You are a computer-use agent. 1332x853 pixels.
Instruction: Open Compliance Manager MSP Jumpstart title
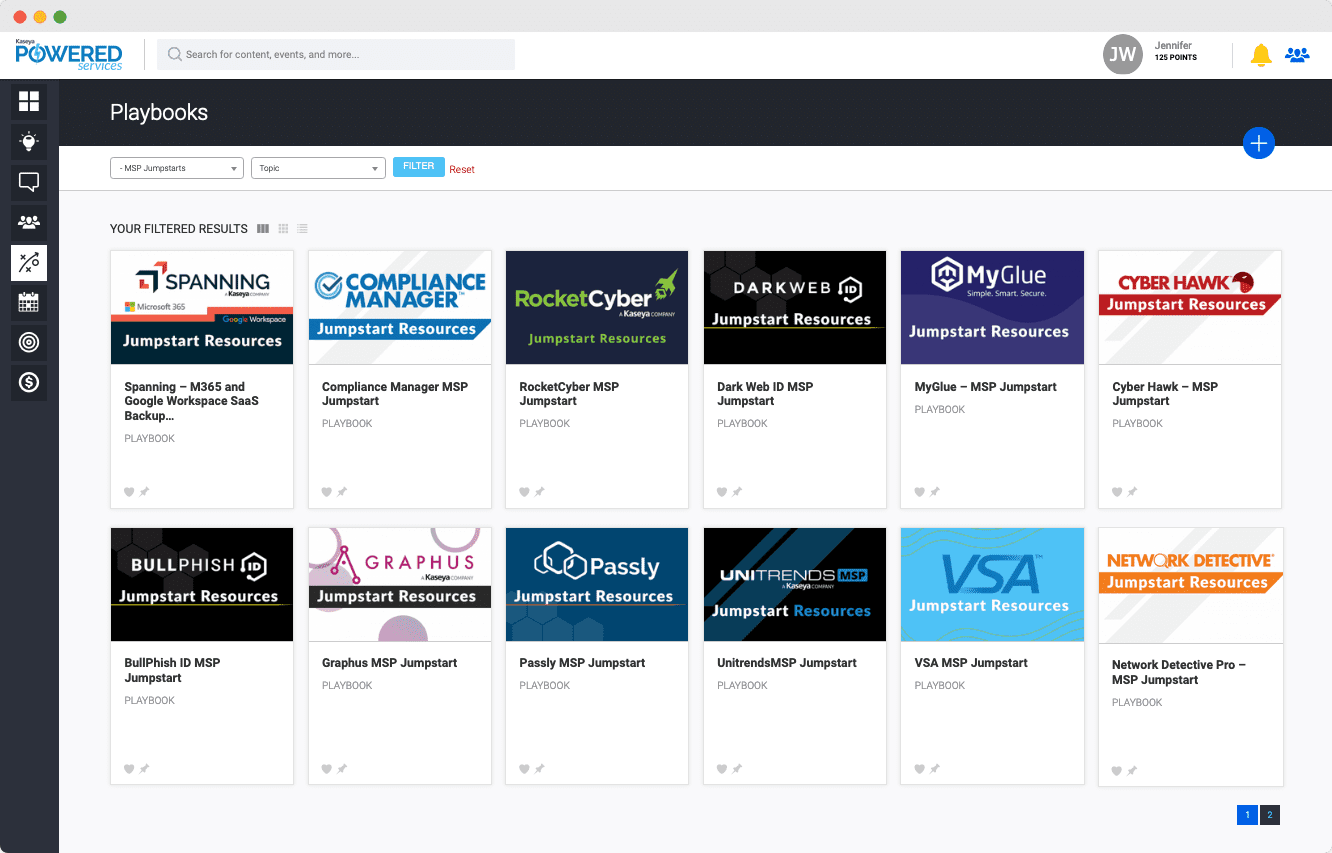[395, 394]
